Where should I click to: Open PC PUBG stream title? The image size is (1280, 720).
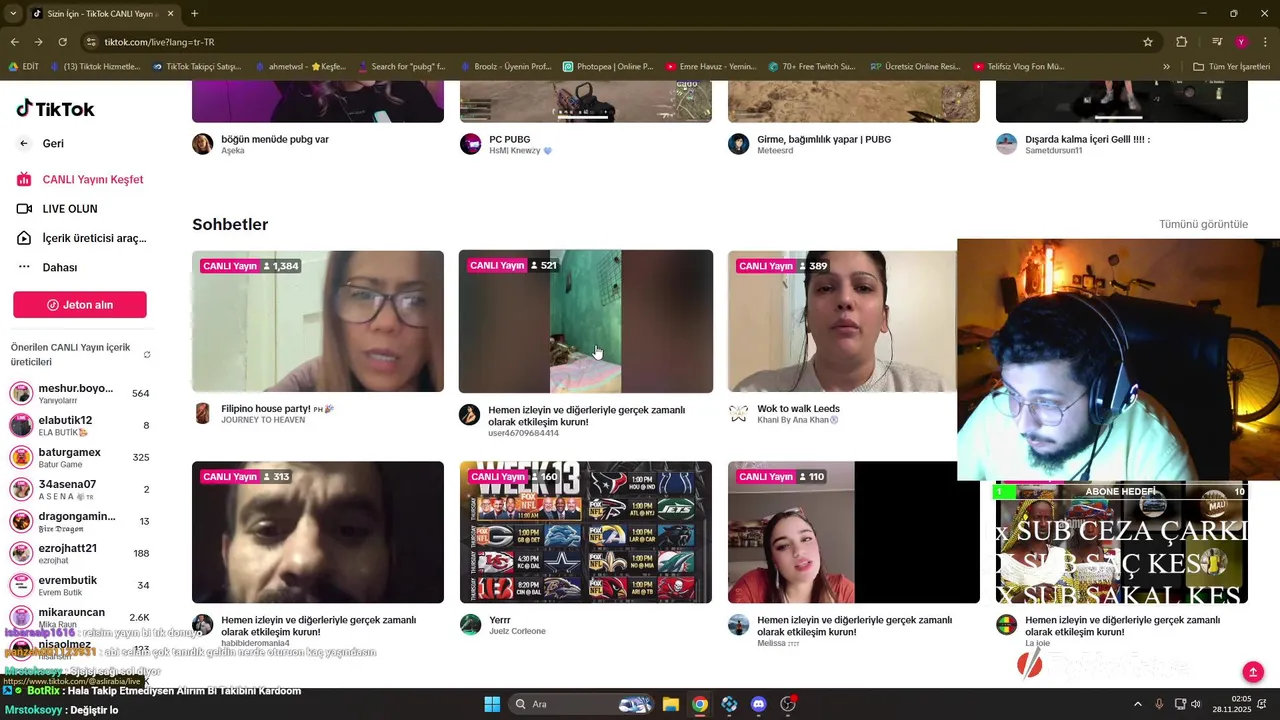(509, 139)
